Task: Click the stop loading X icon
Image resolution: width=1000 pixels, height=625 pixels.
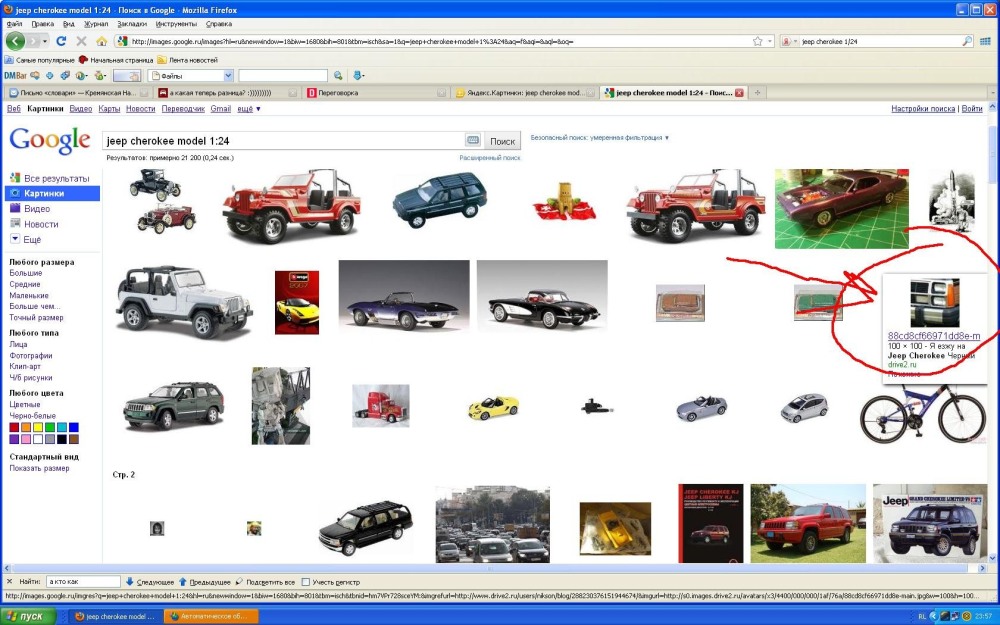Action: tap(81, 41)
